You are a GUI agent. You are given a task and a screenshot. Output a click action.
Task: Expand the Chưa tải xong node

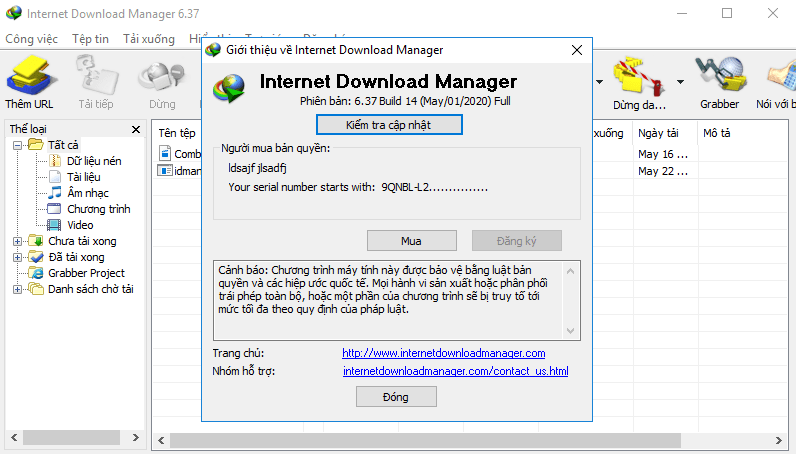[x=17, y=241]
